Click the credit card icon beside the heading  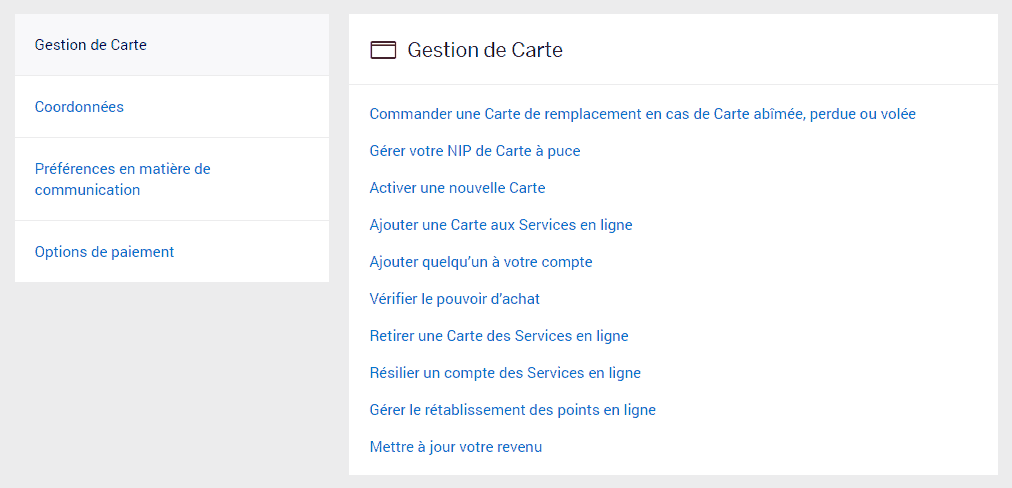[383, 50]
